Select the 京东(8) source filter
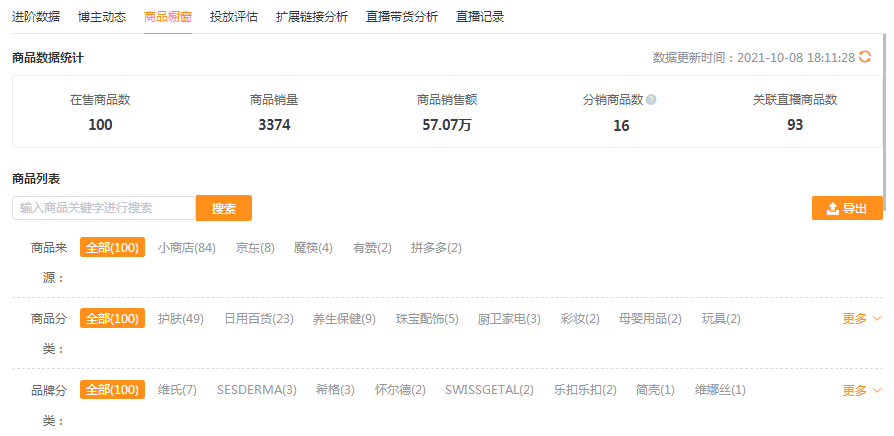 [x=255, y=247]
